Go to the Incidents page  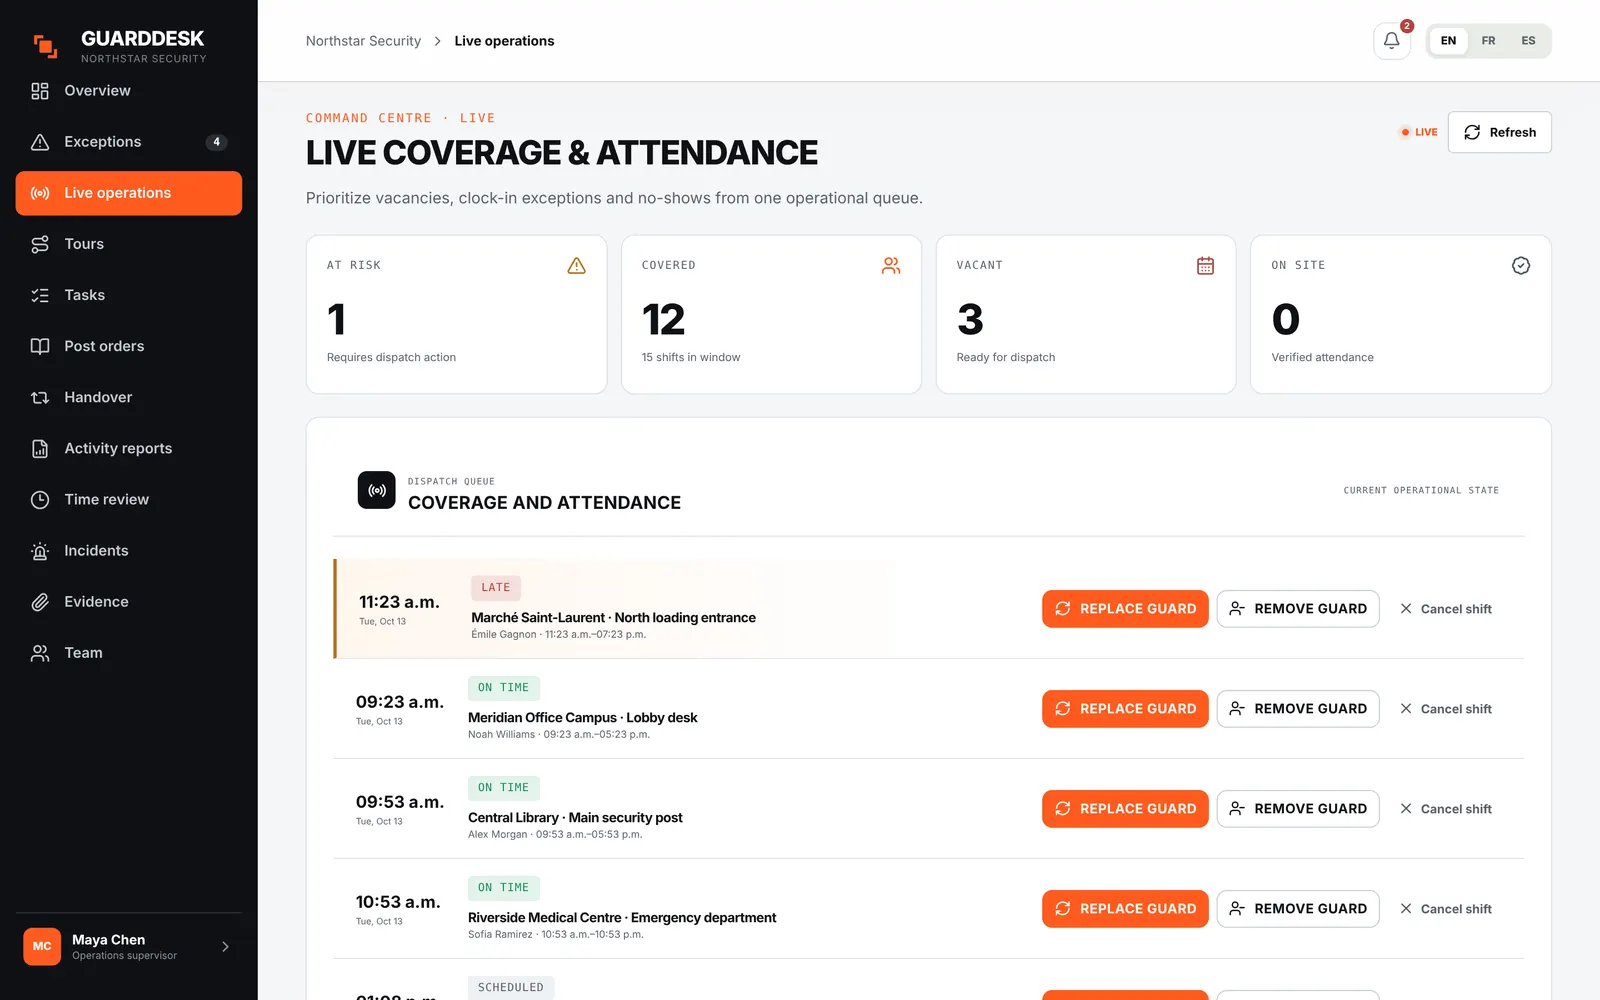(x=129, y=551)
